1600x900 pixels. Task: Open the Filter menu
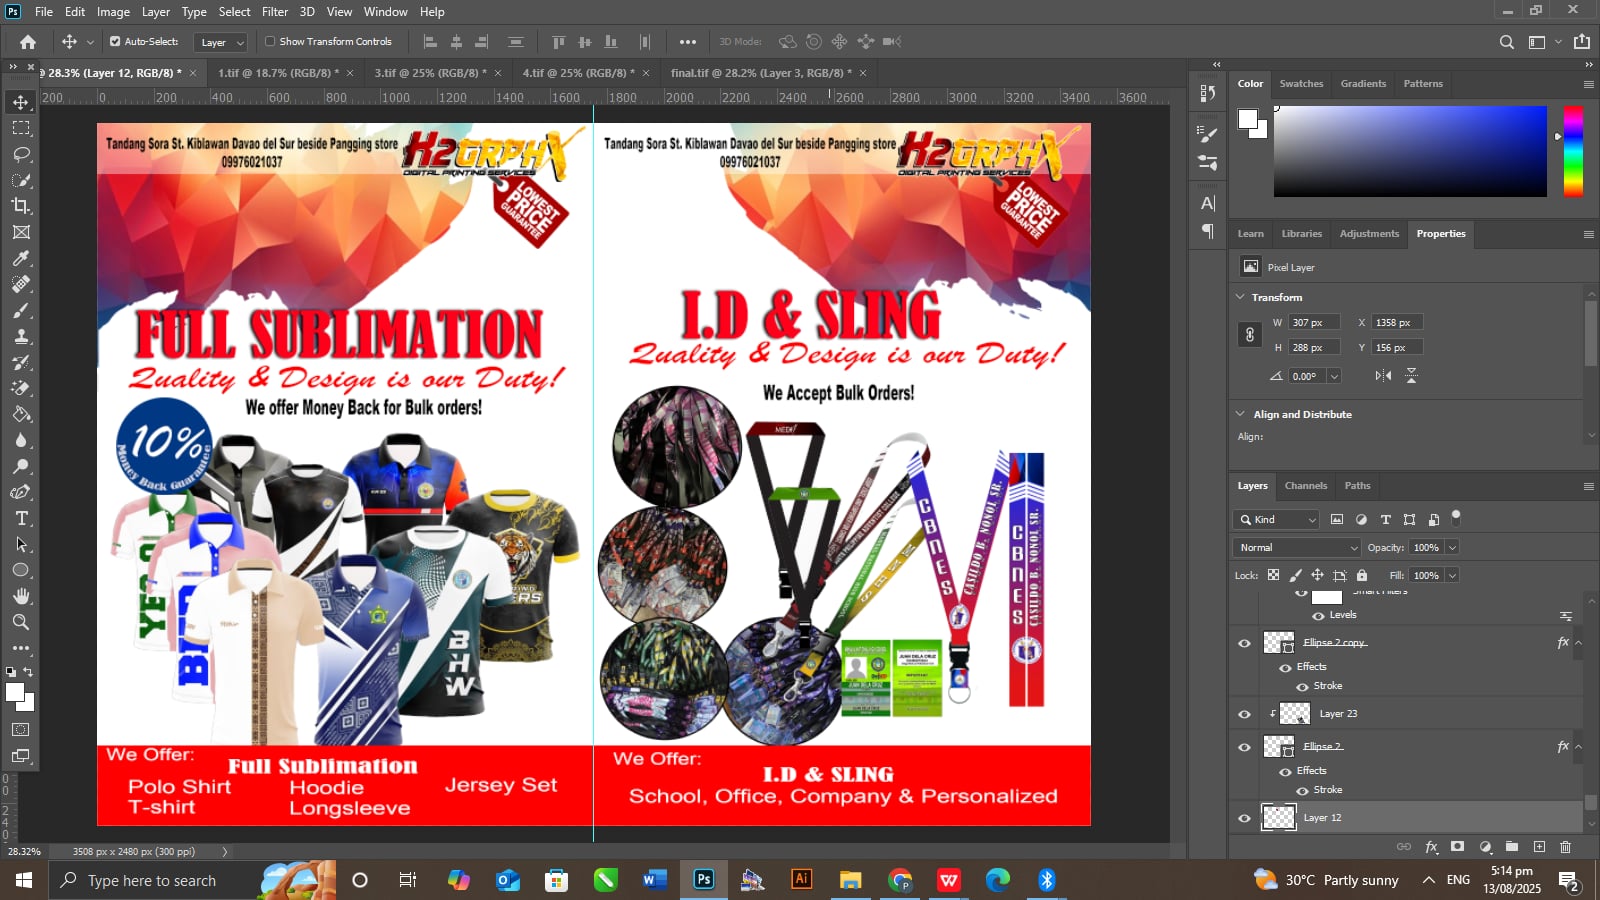[x=274, y=12]
